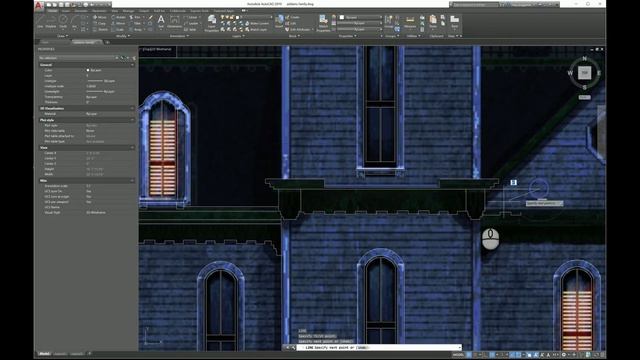Expand the Modify panel dropdown
The height and width of the screenshot is (360, 640).
click(123, 36)
